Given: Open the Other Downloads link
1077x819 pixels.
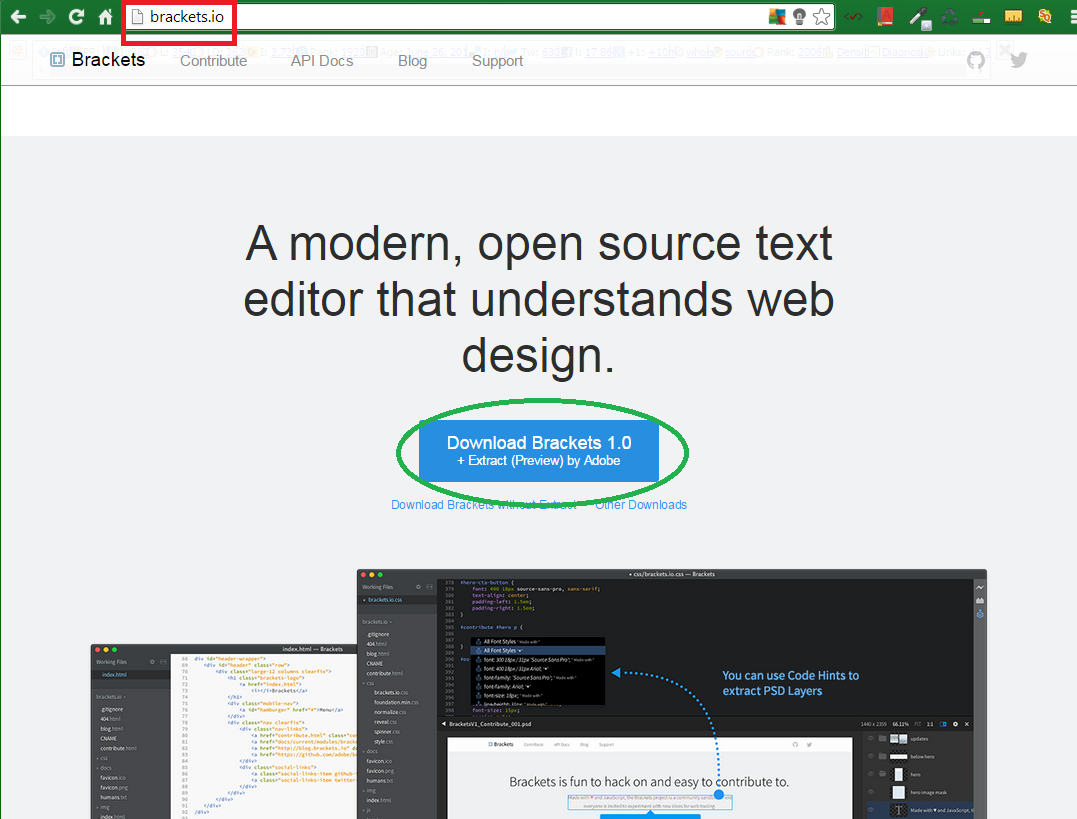Looking at the screenshot, I should point(640,505).
